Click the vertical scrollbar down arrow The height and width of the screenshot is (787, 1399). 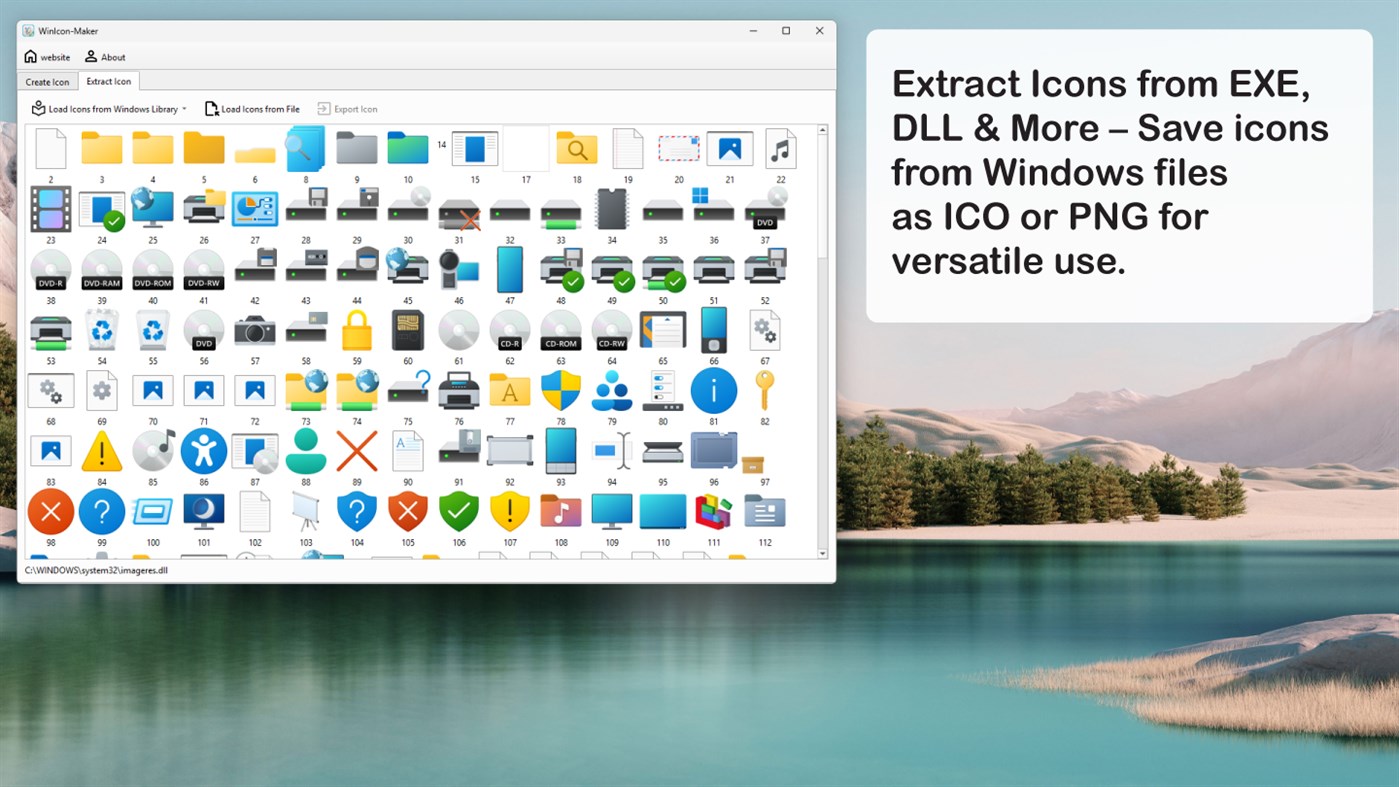[823, 553]
